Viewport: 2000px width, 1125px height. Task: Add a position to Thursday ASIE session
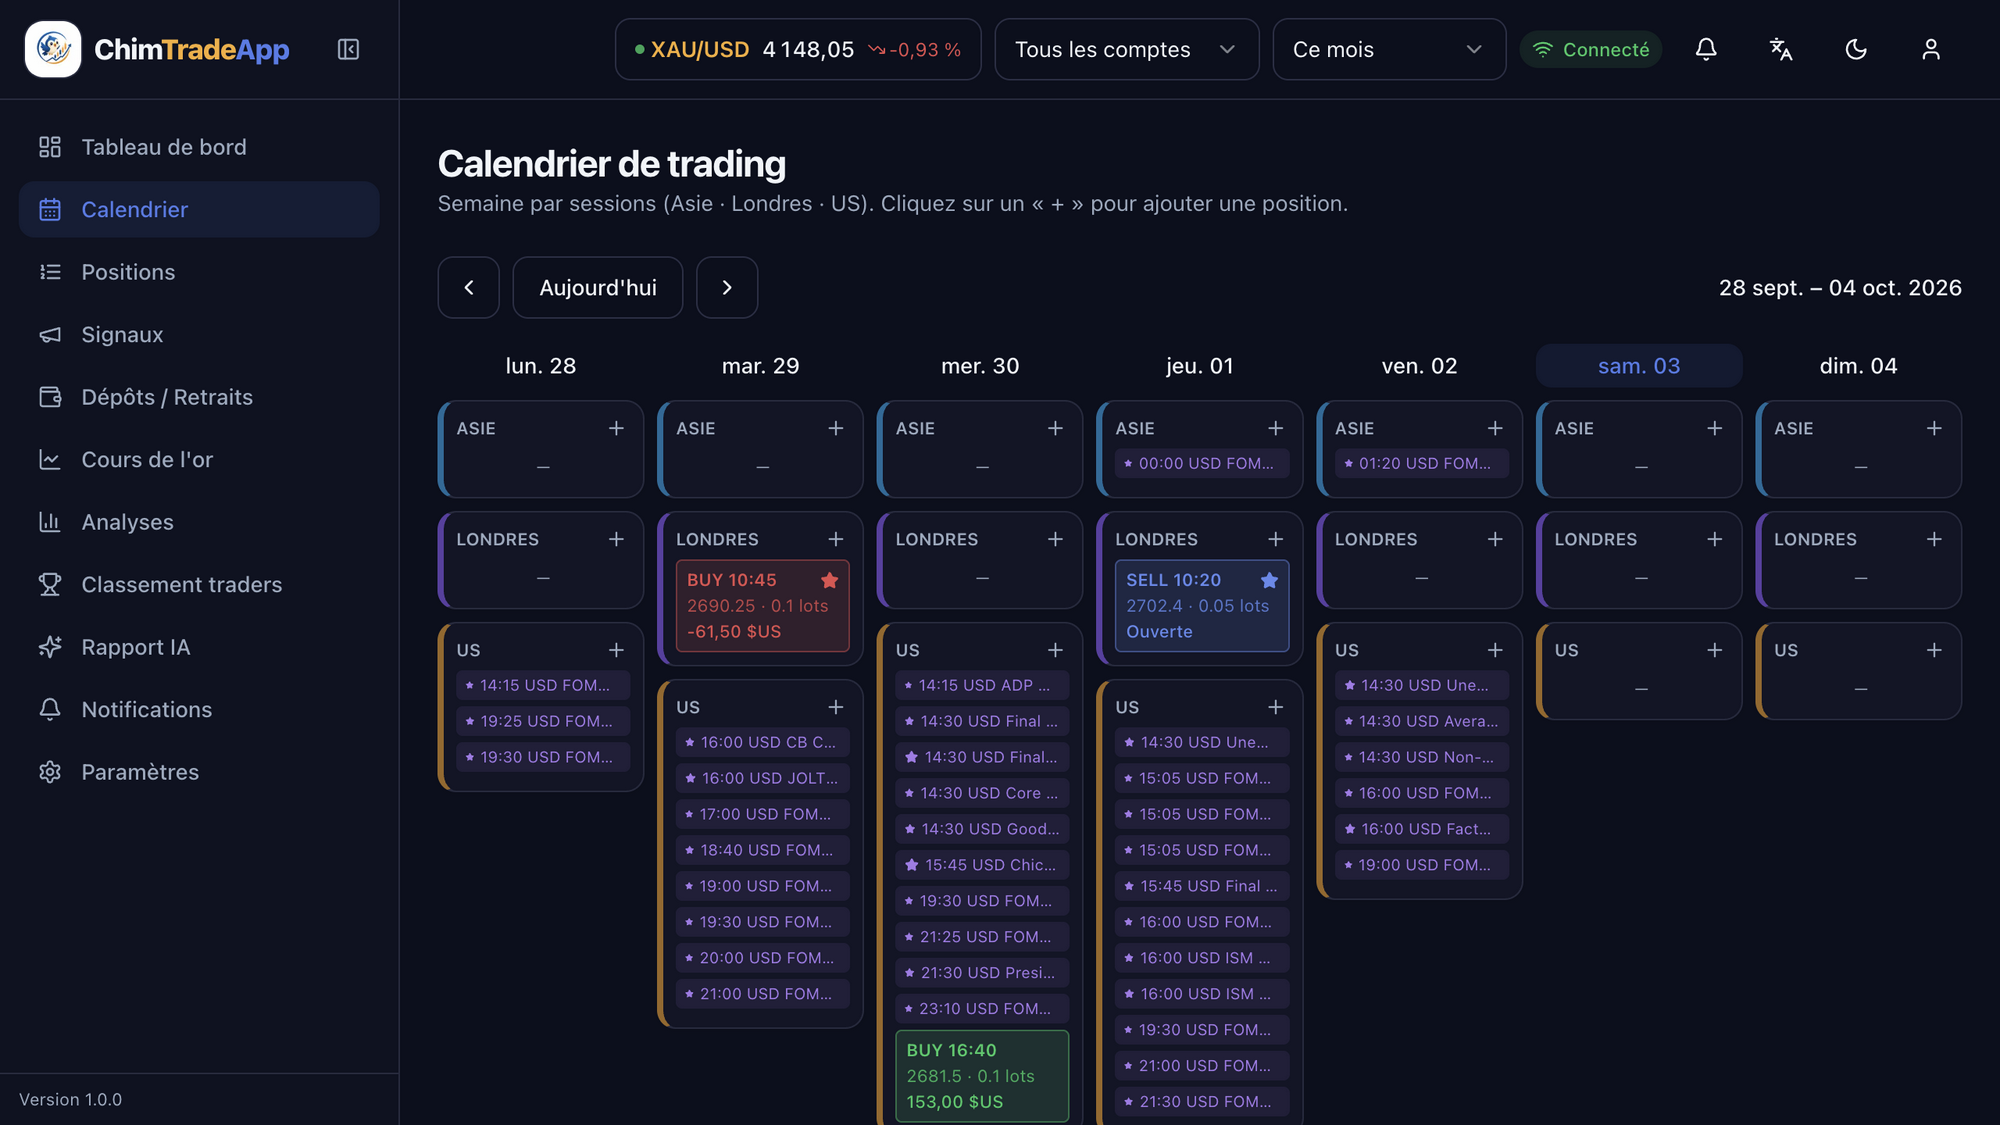pos(1275,428)
